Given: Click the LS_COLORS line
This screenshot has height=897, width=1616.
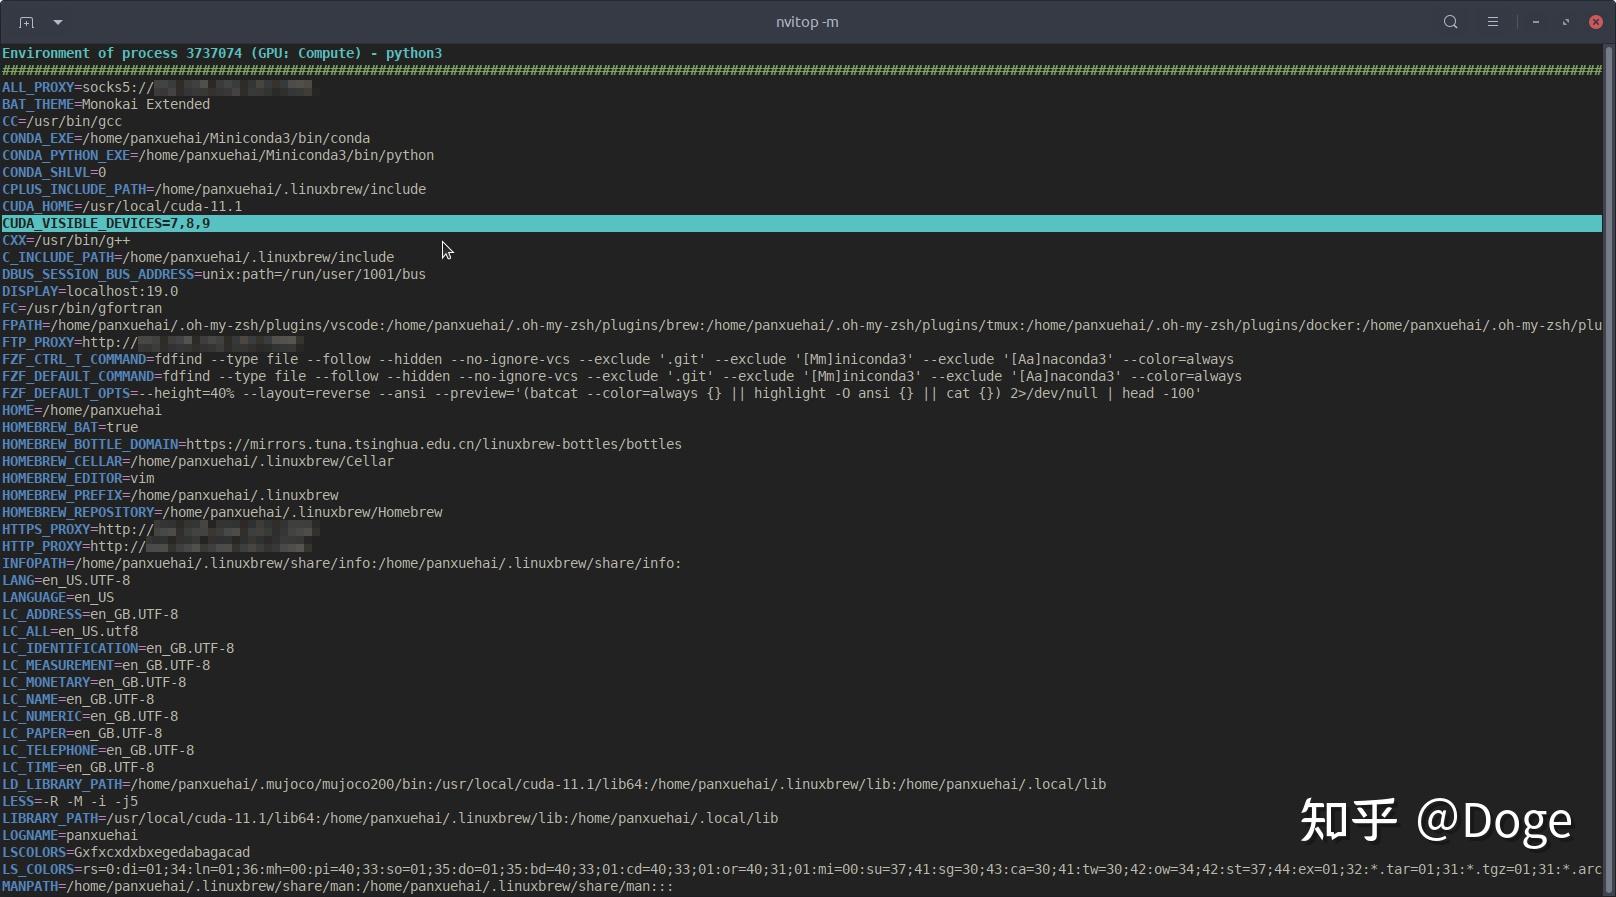Looking at the screenshot, I should point(802,869).
